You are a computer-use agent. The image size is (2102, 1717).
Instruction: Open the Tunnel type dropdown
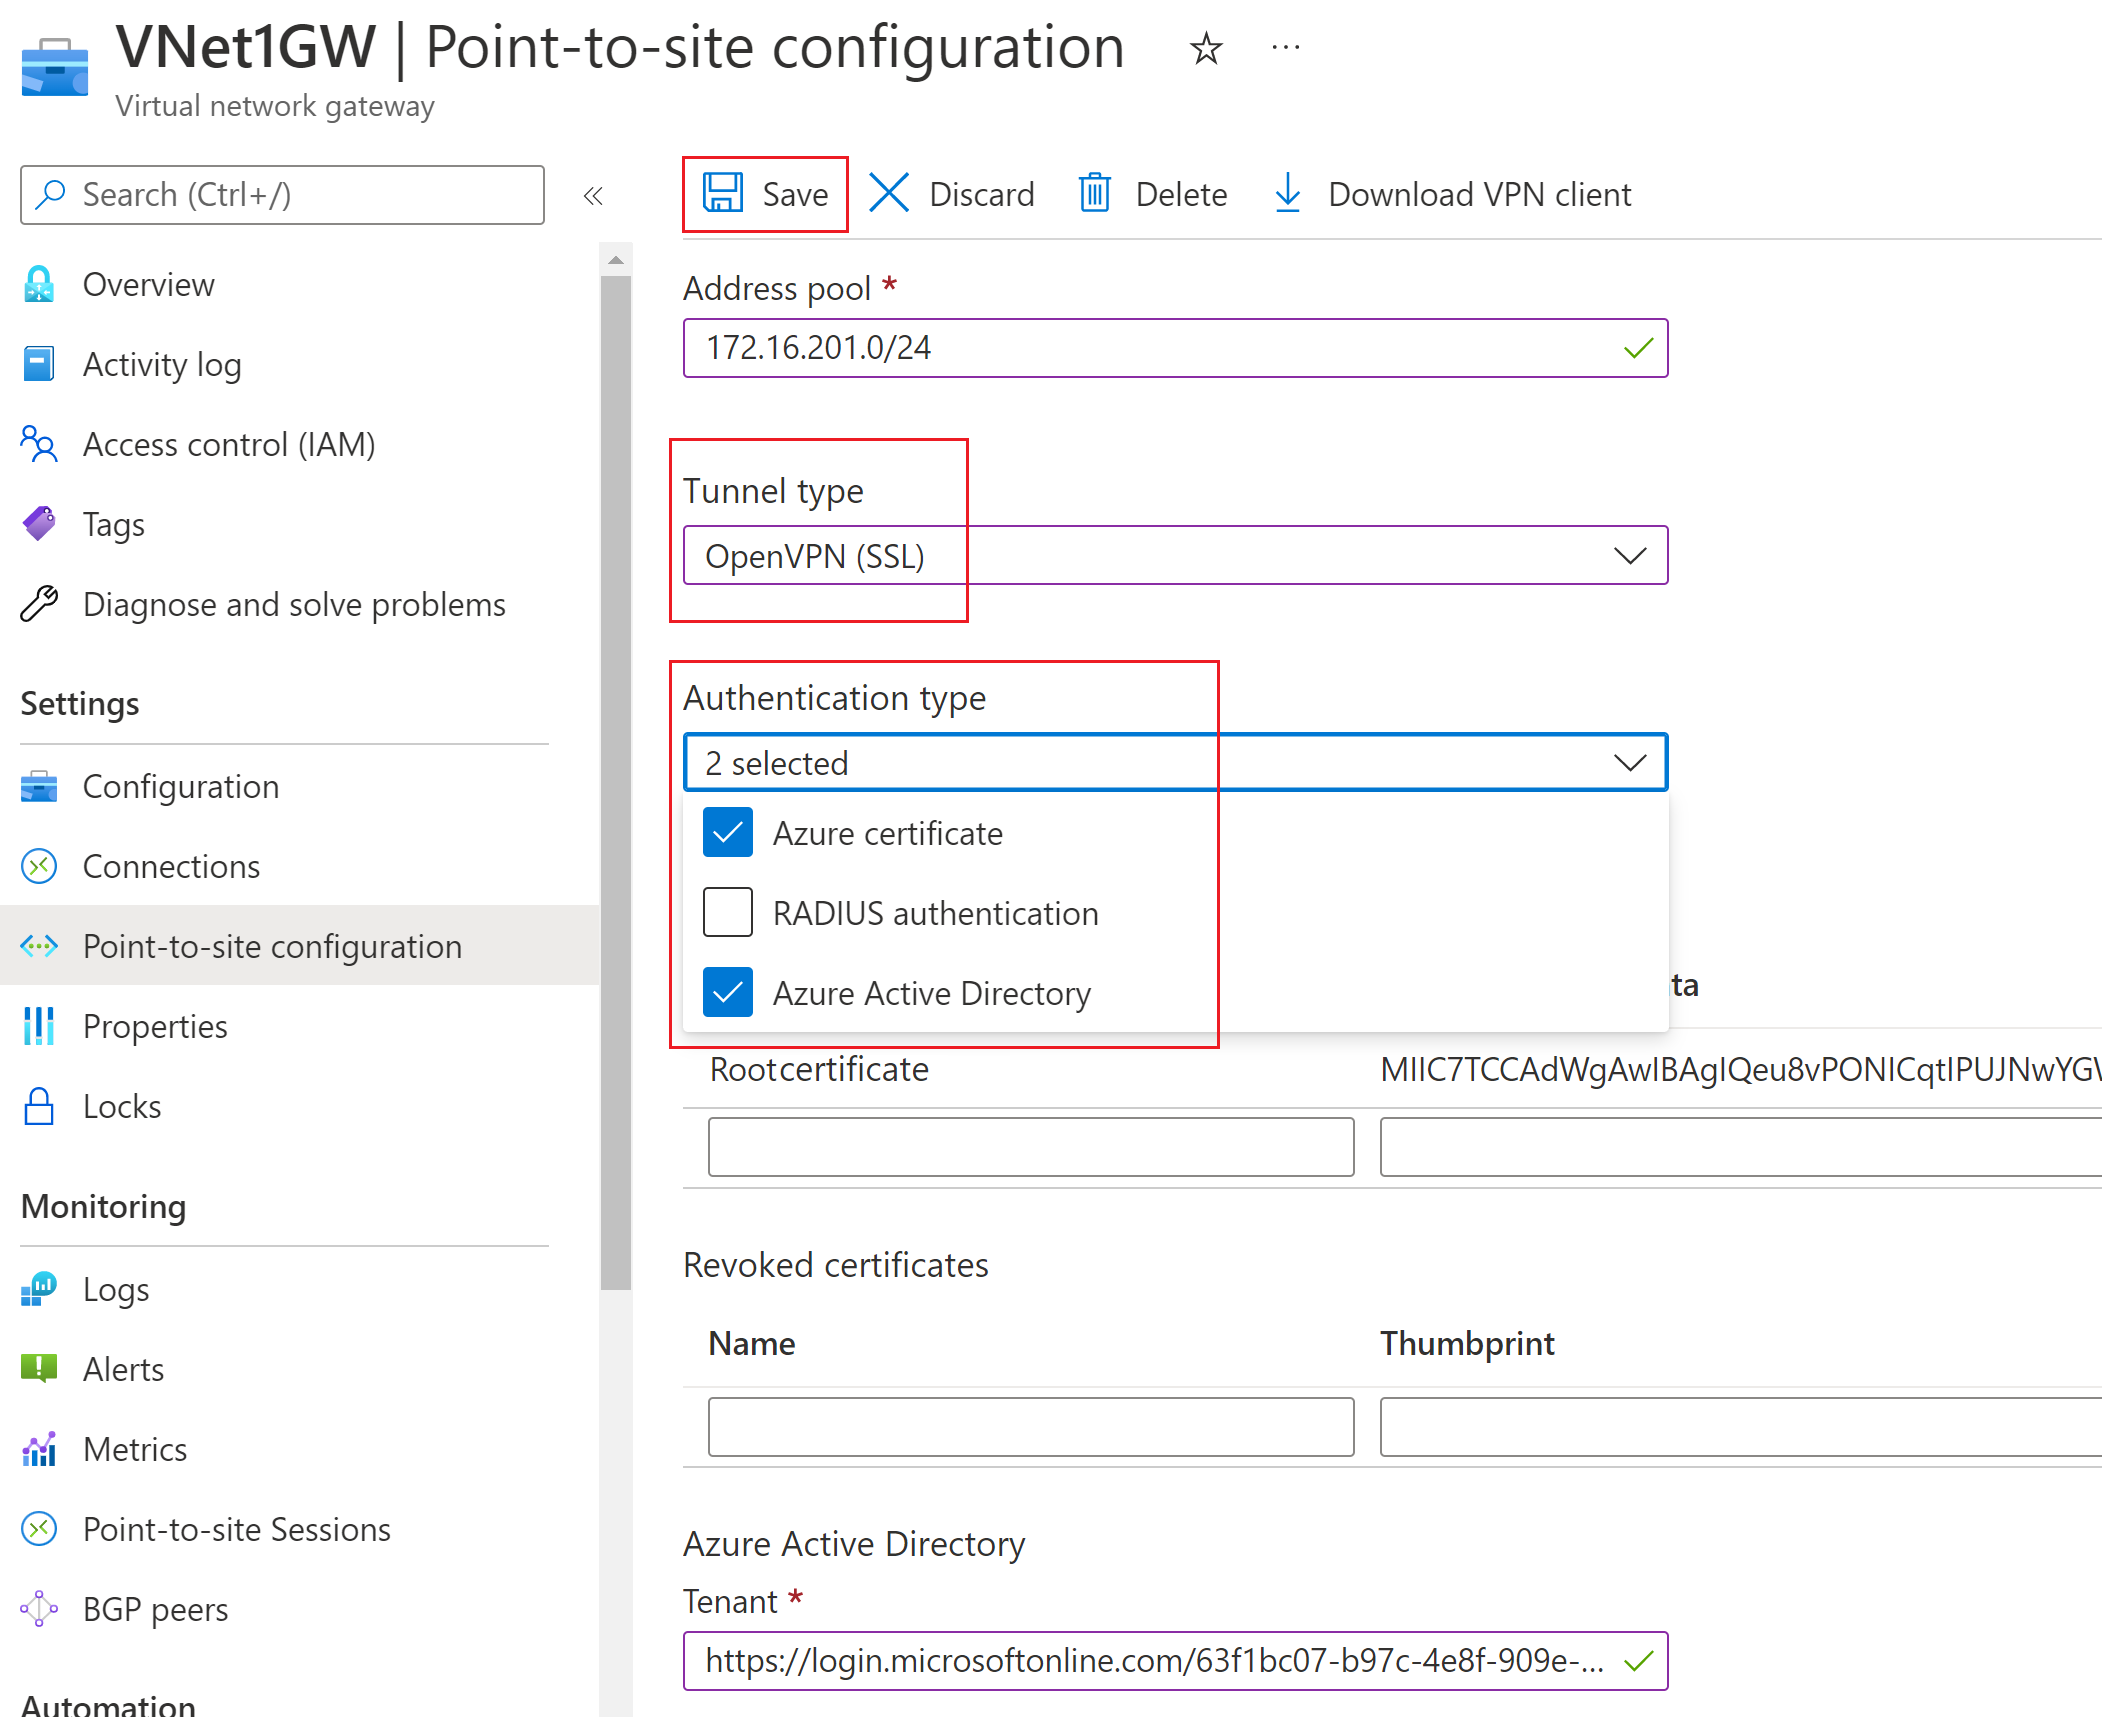tap(1175, 556)
